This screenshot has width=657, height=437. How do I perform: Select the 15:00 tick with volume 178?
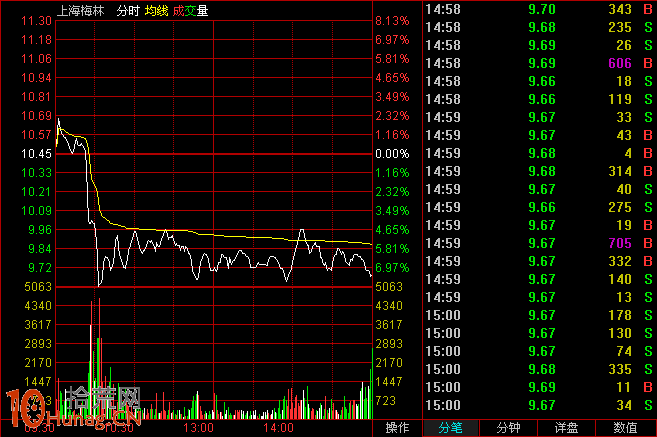pos(539,315)
